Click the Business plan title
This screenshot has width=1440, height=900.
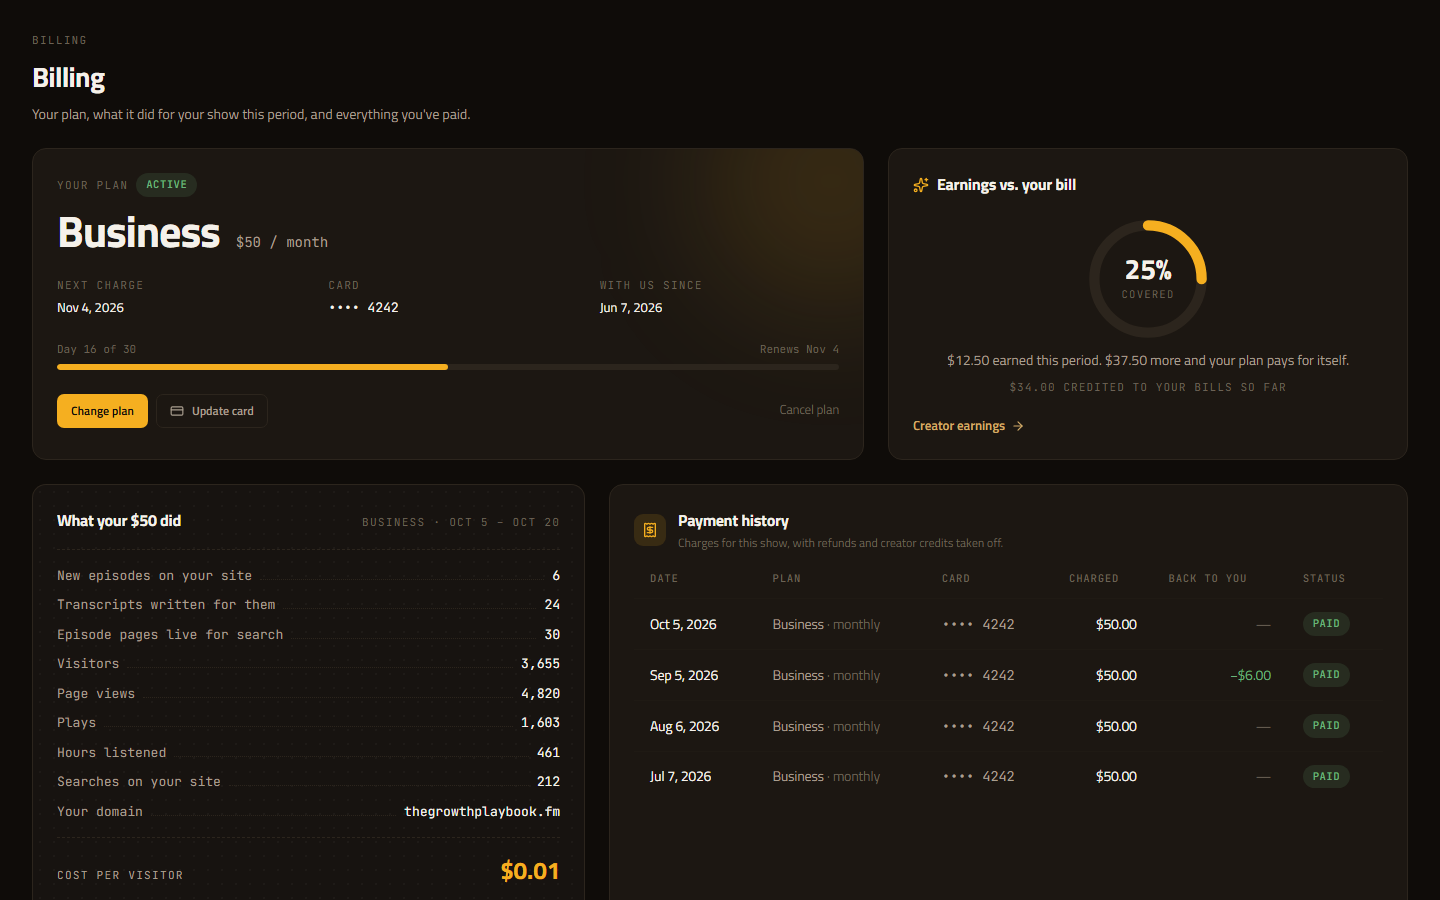[139, 233]
